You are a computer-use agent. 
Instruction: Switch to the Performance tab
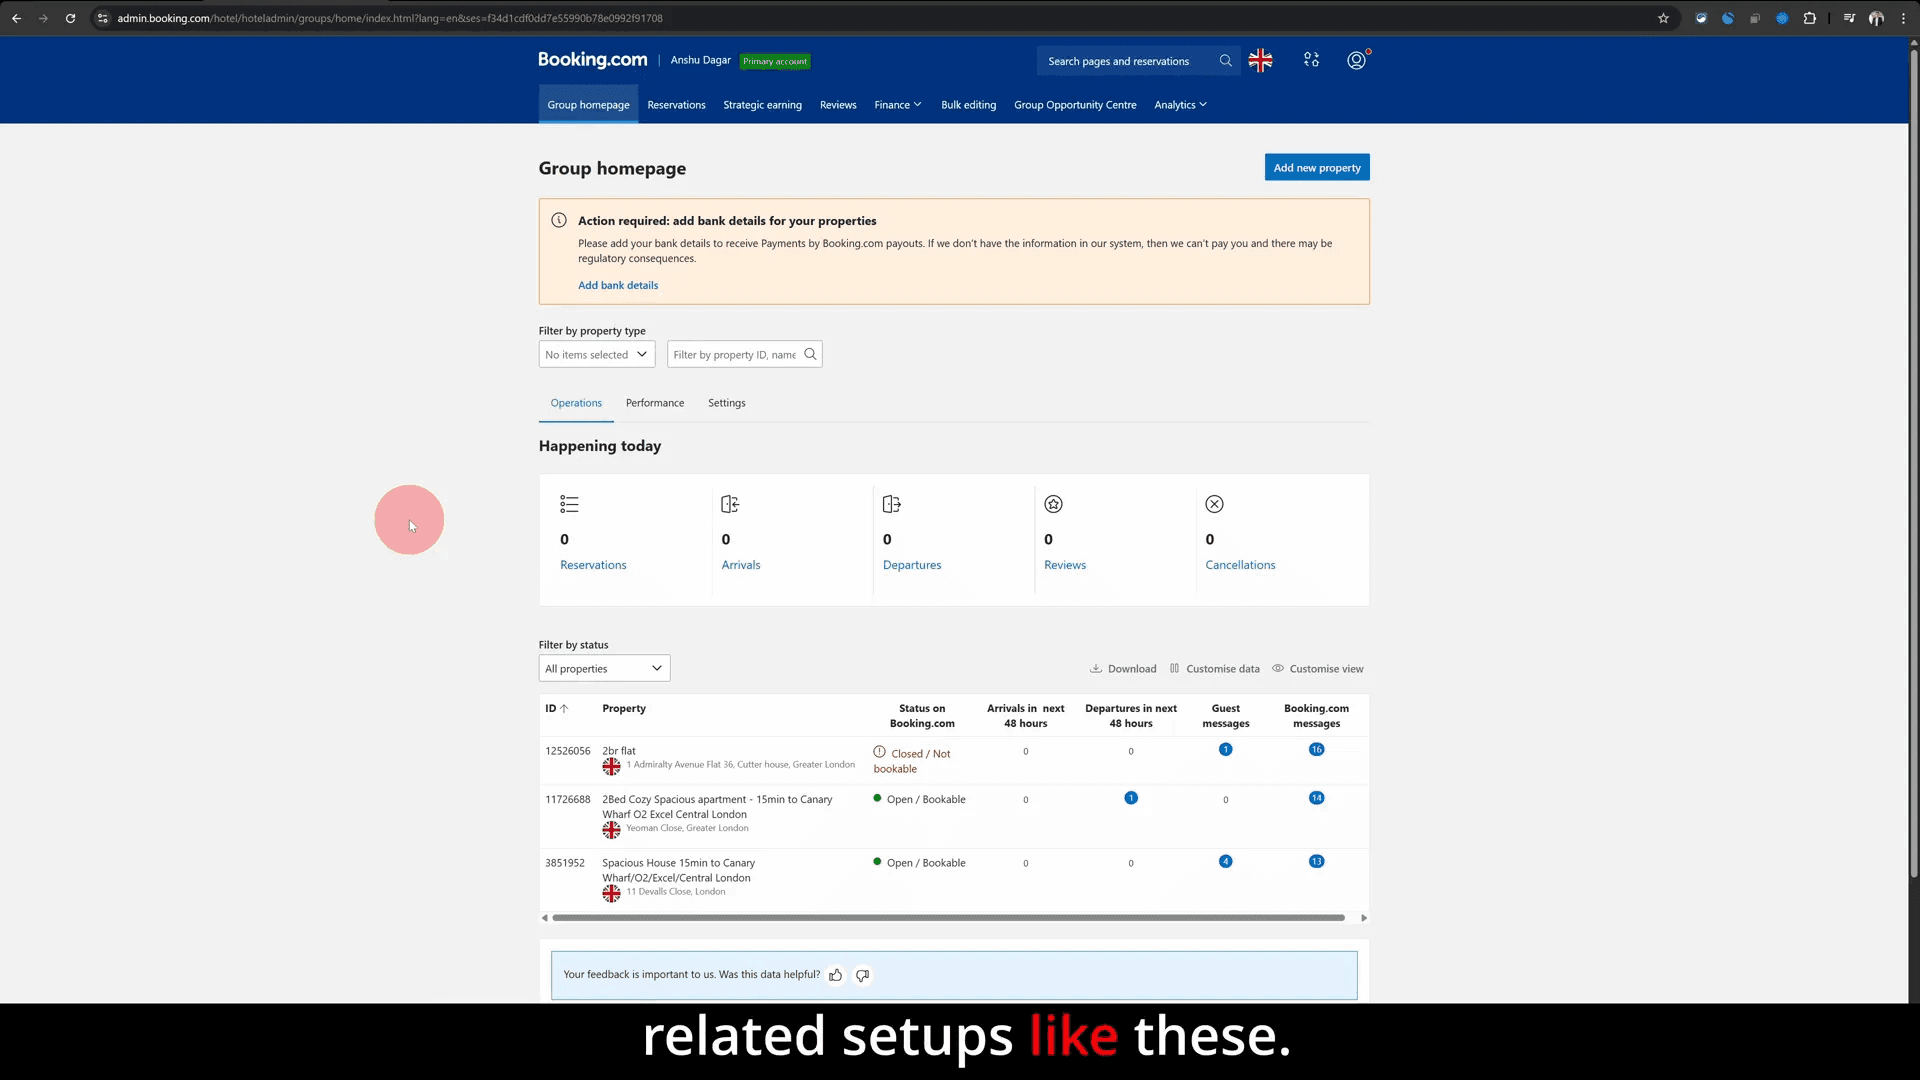click(655, 403)
